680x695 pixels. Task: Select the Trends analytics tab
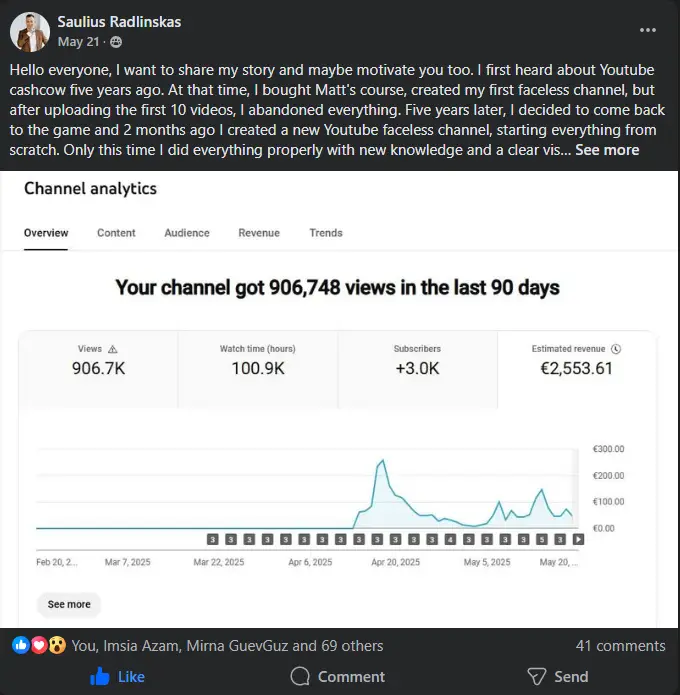(326, 233)
